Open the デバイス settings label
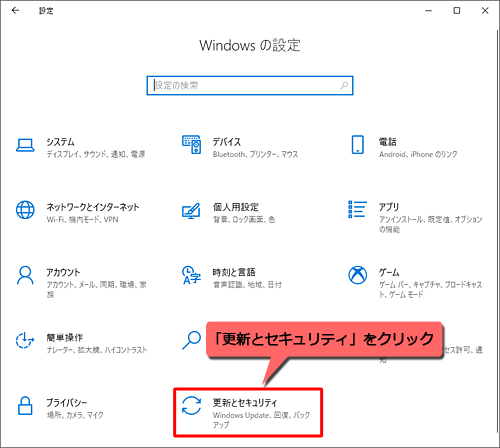Screen dimensions: 500x448 tap(227, 142)
